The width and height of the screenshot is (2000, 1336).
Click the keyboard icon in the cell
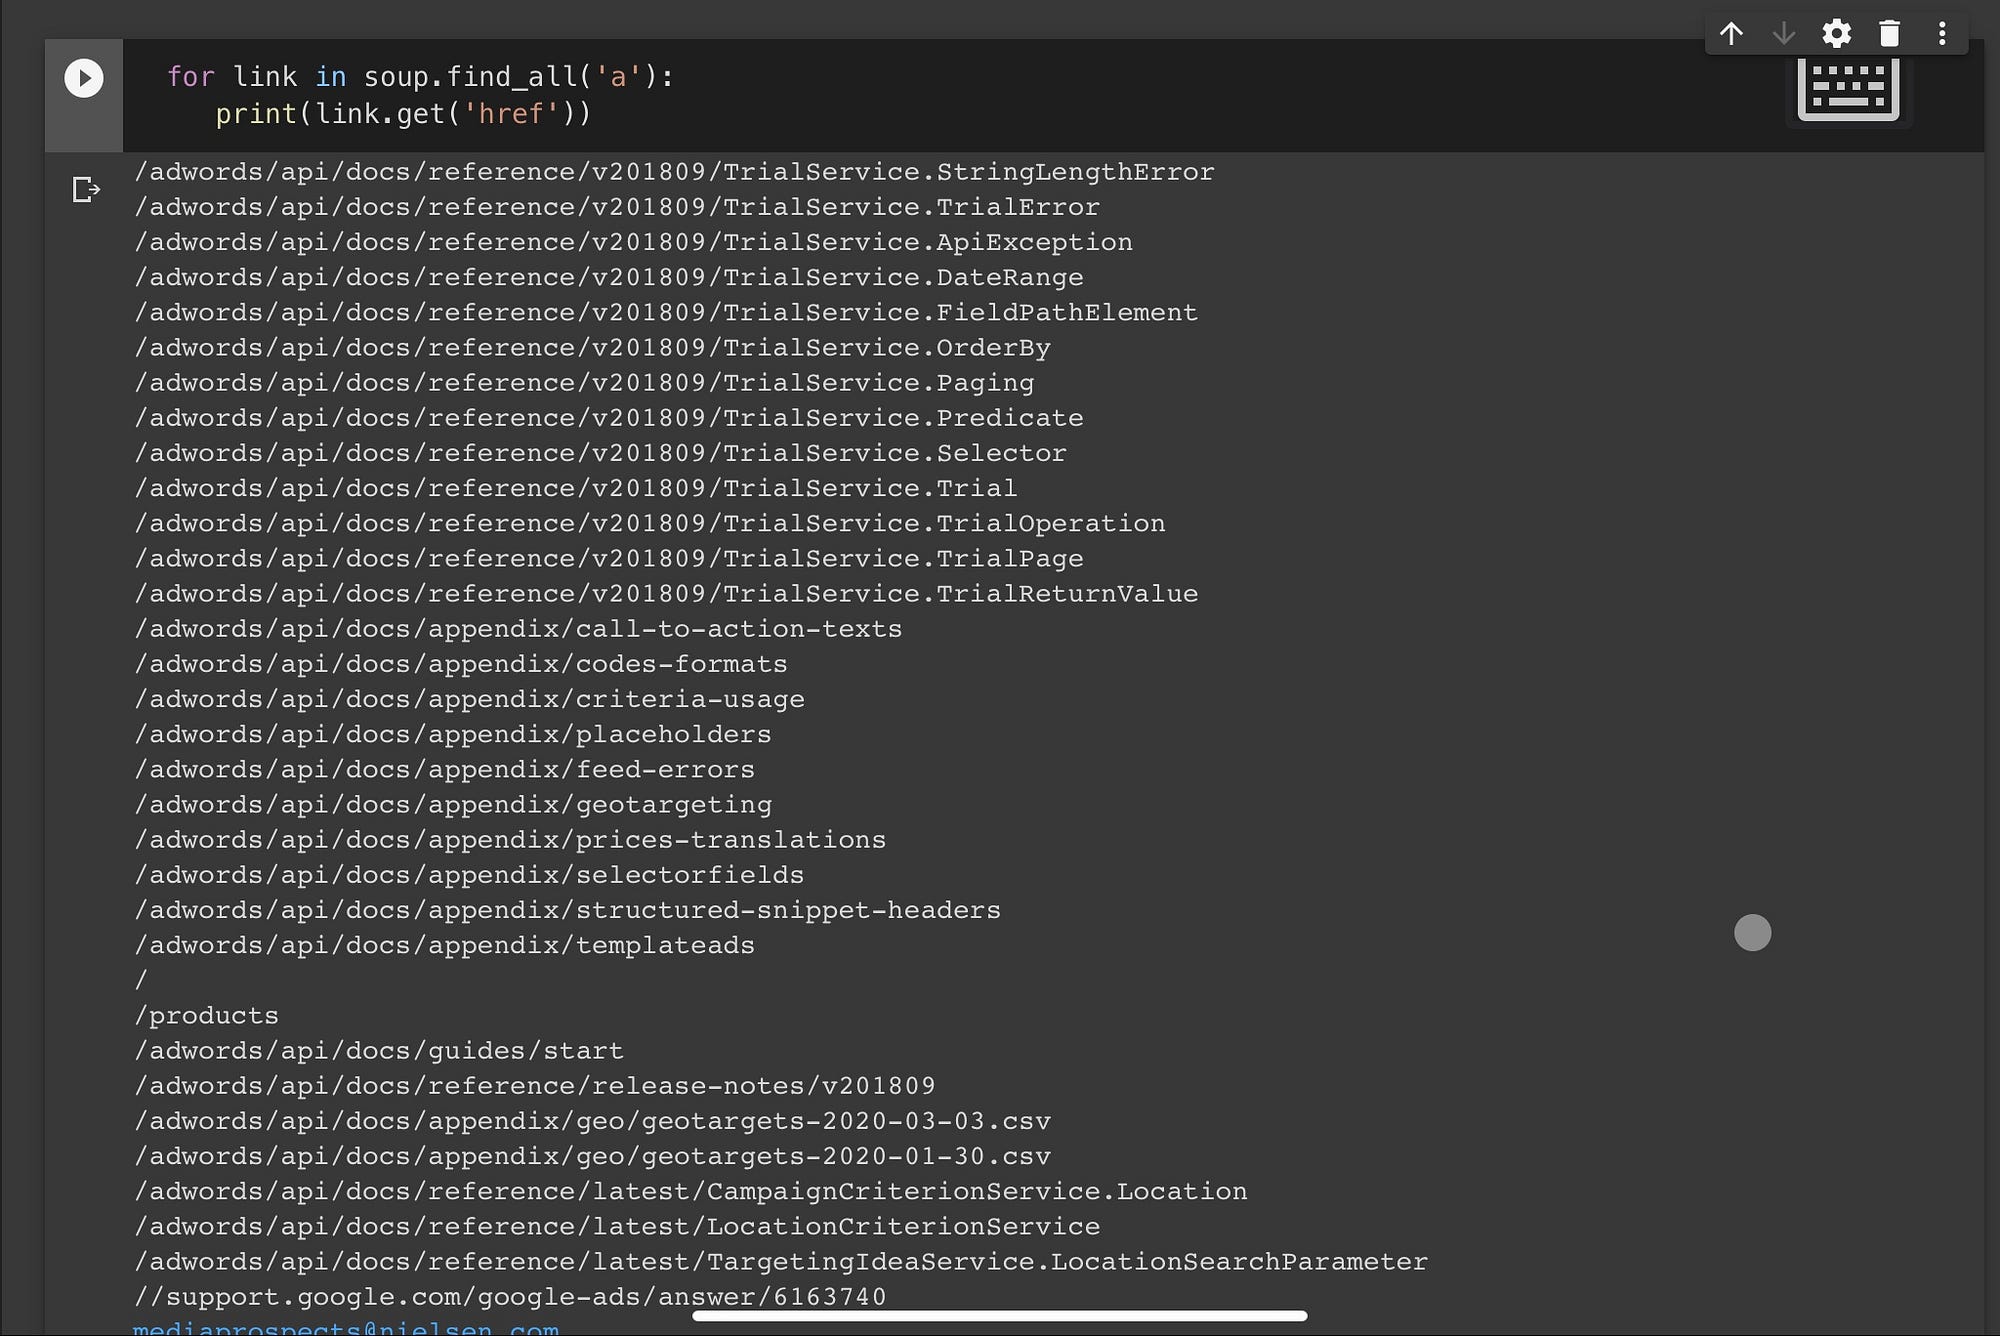click(x=1848, y=91)
